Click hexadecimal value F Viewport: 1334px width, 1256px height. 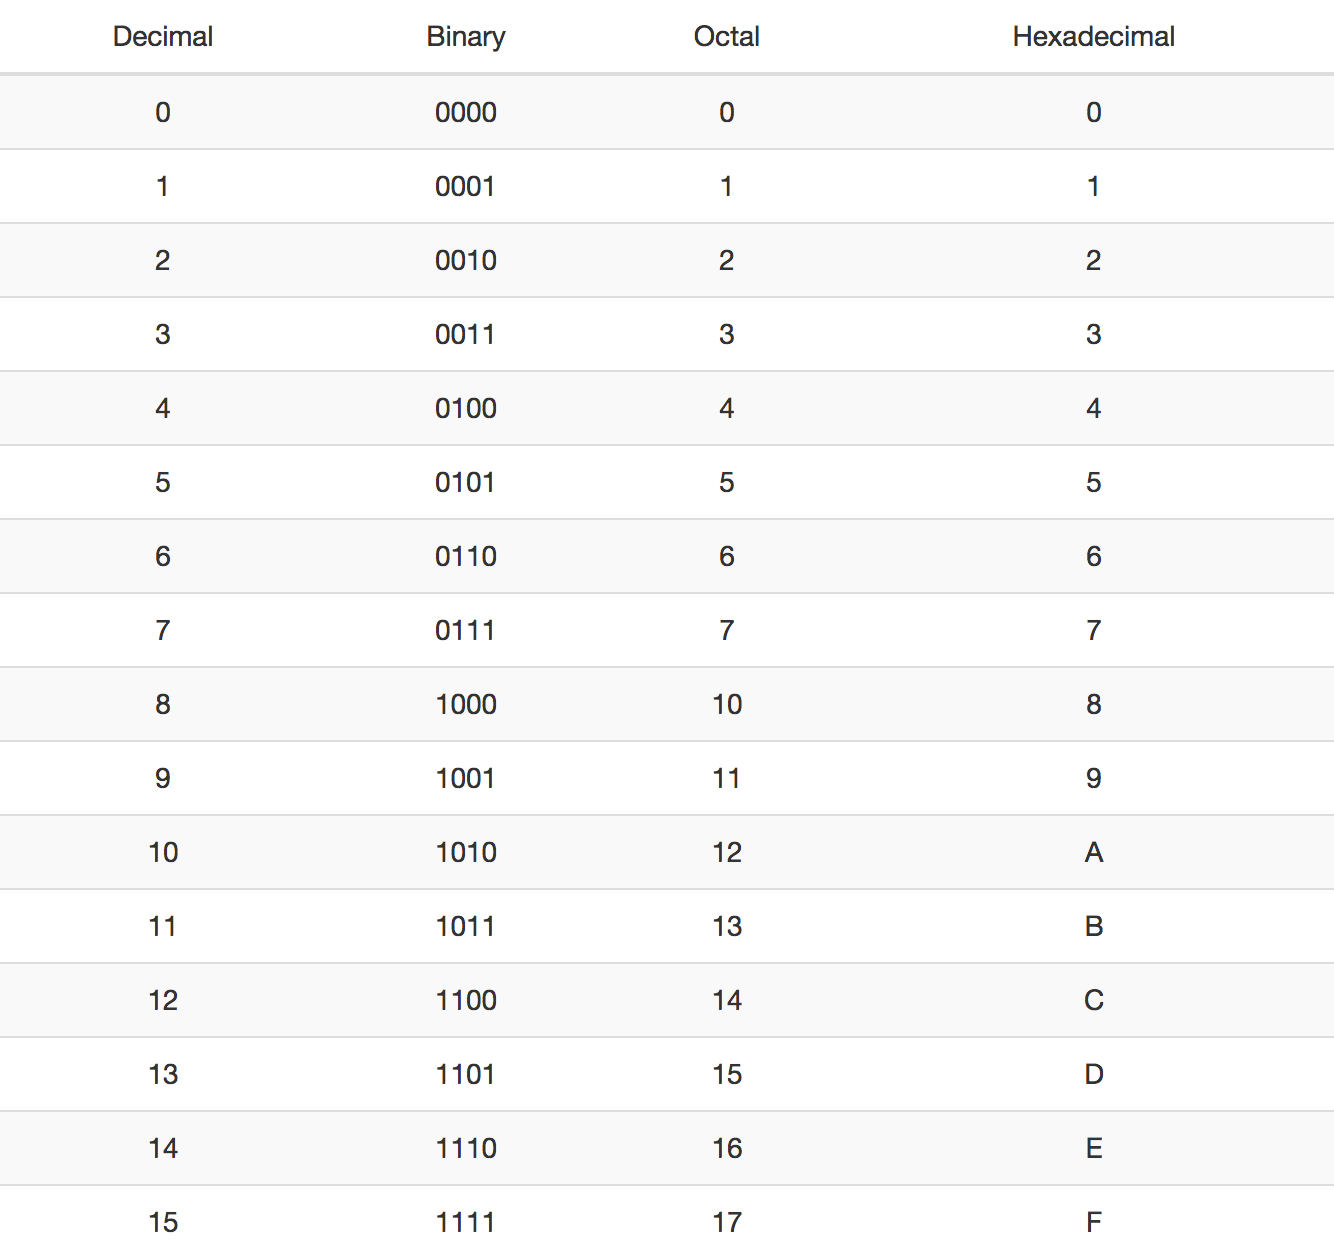1093,1222
